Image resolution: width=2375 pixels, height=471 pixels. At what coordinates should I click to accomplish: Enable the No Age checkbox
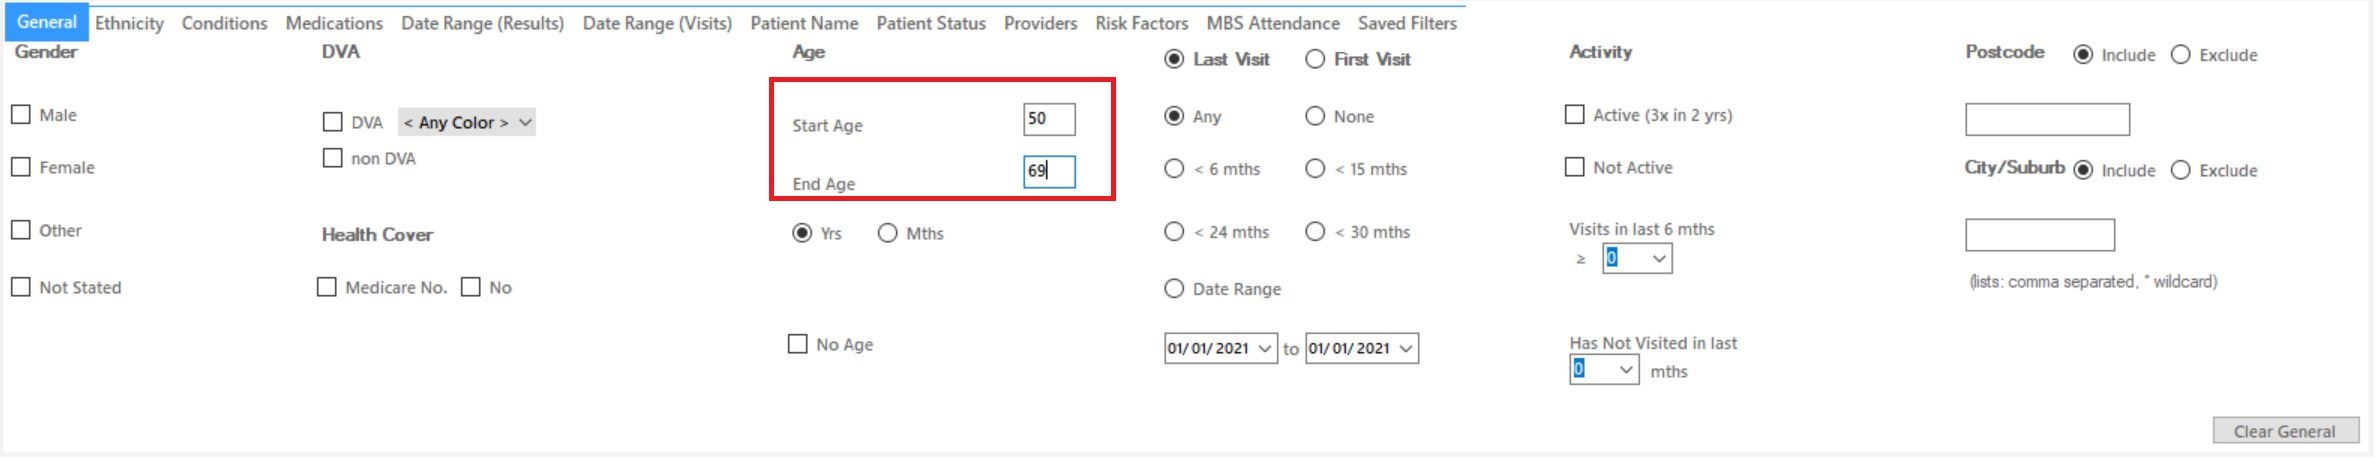(x=798, y=344)
